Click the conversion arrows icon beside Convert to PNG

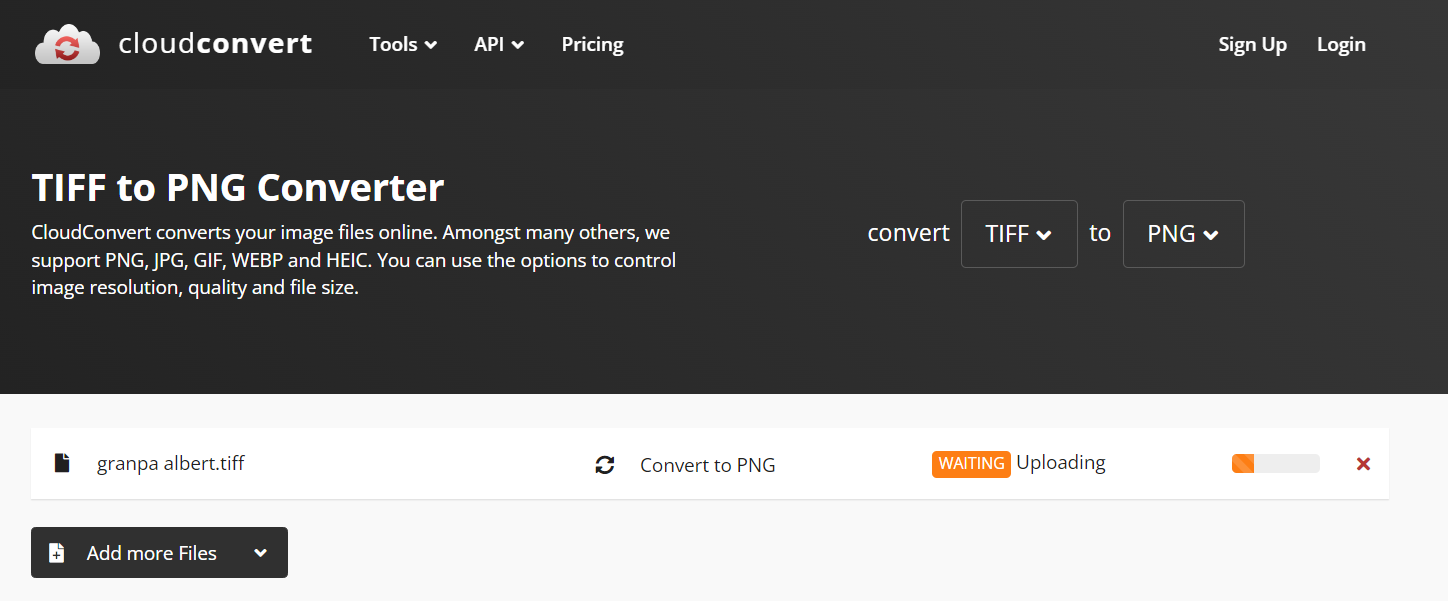605,464
